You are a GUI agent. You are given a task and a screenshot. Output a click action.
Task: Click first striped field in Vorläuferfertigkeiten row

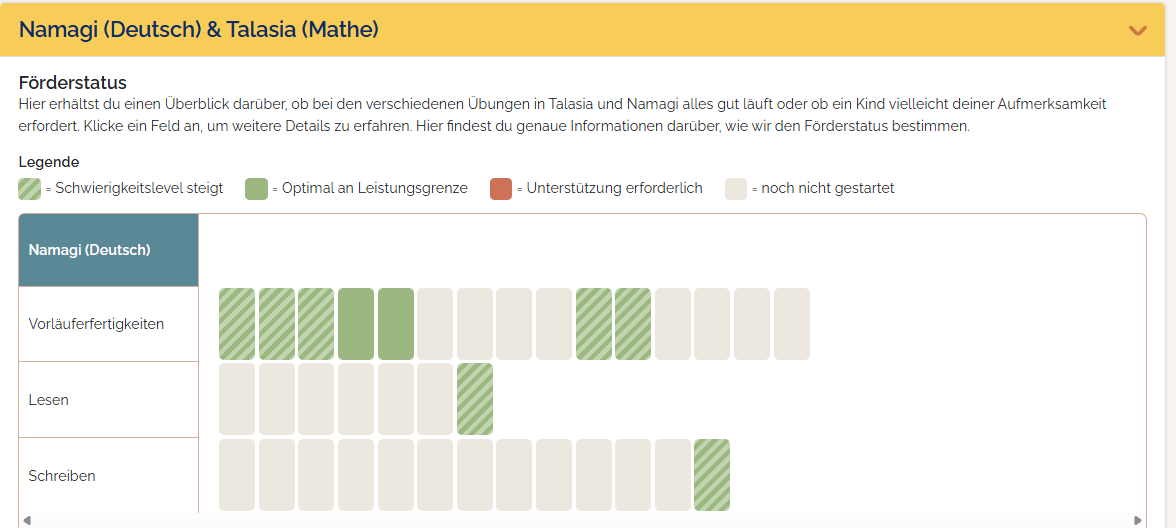[x=237, y=324]
